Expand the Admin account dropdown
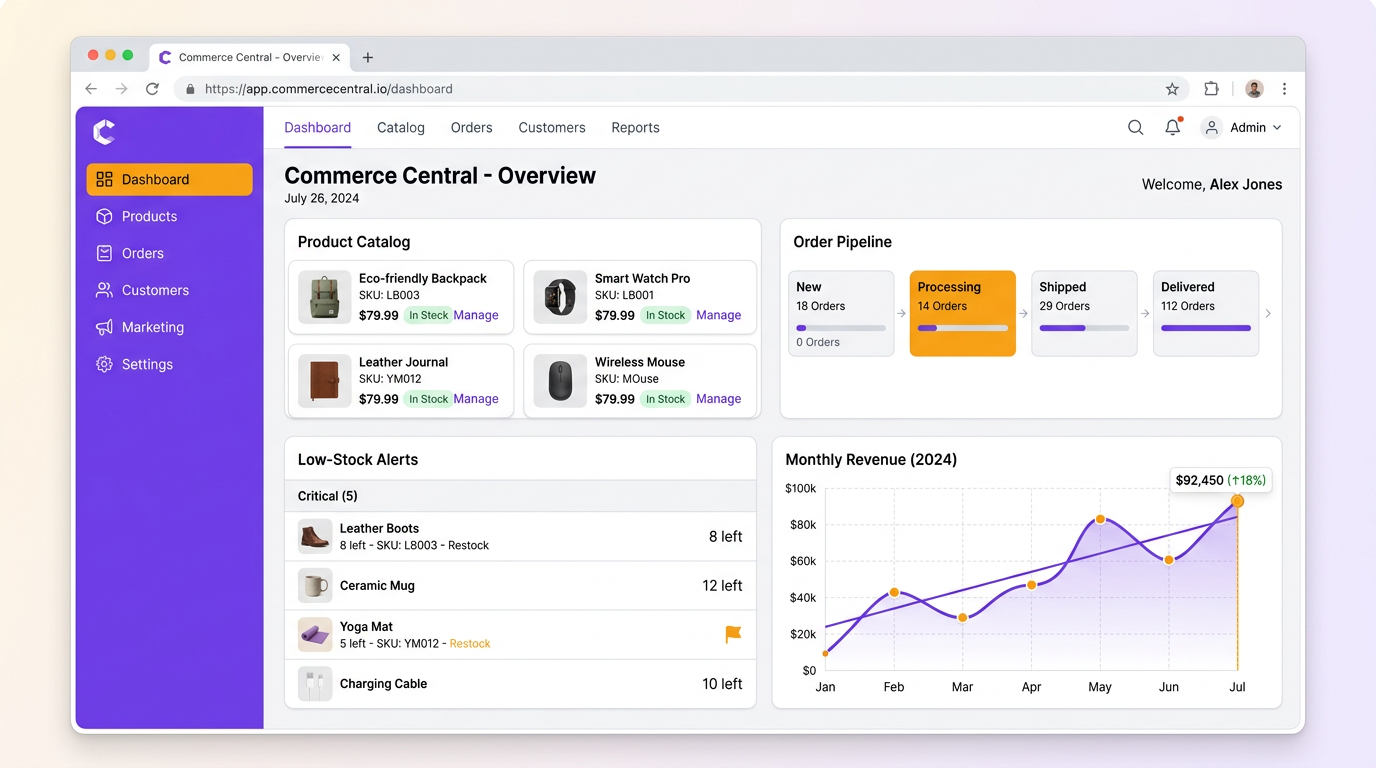This screenshot has height=768, width=1376. [x=1242, y=128]
